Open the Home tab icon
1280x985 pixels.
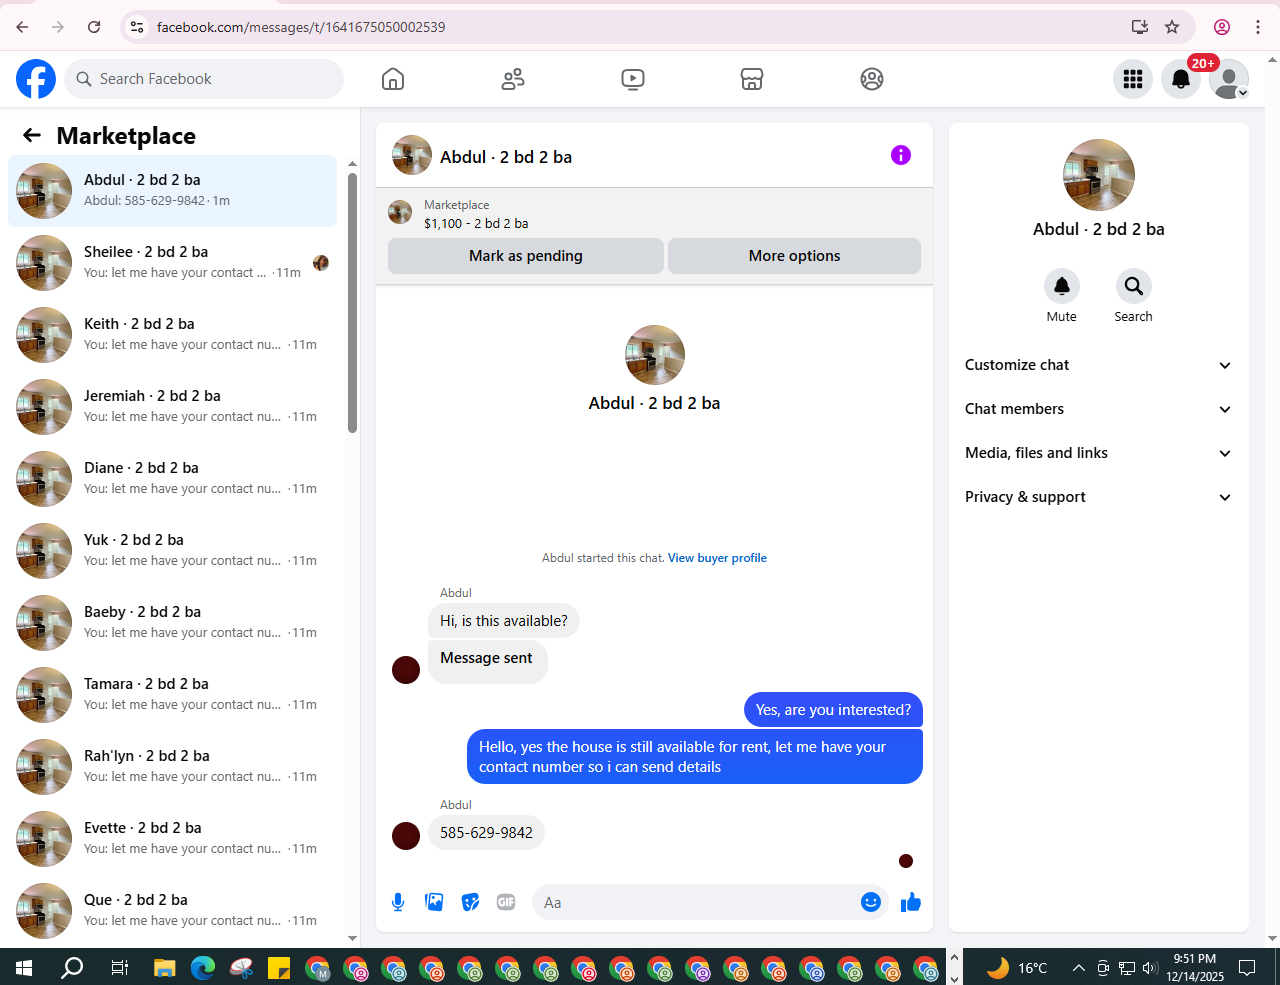(x=393, y=79)
